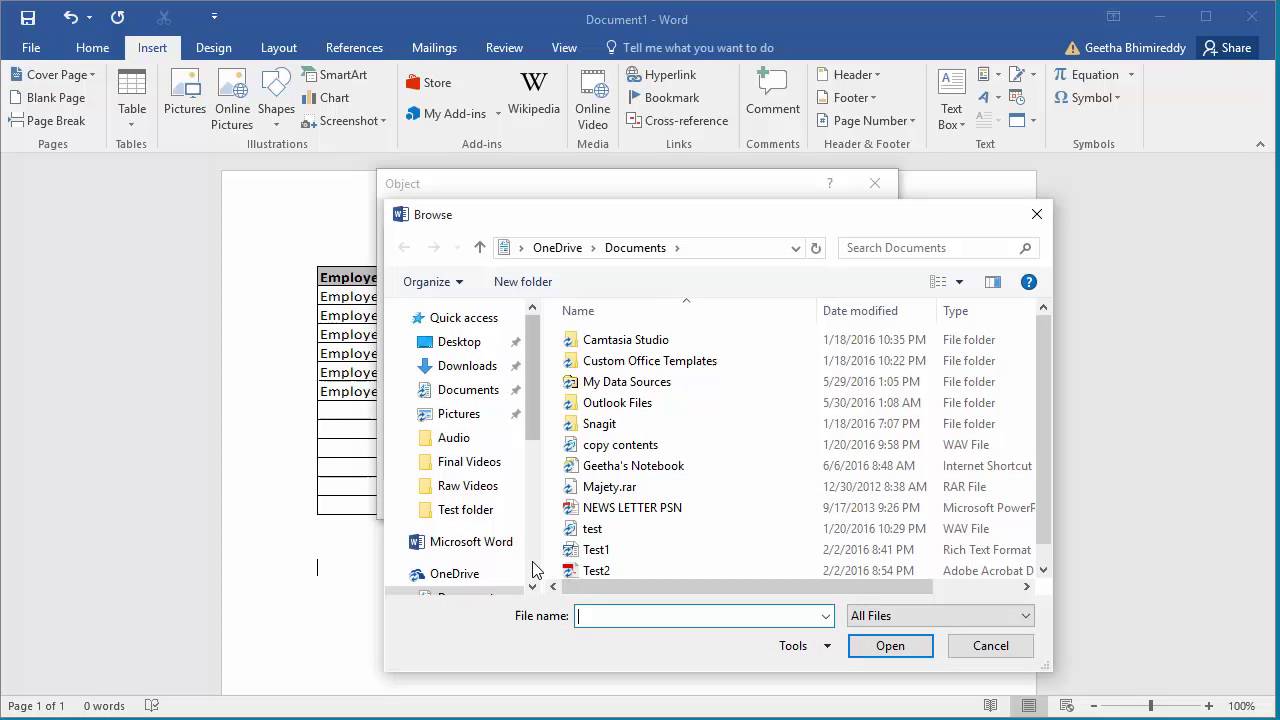
Task: Switch to Web Layout view in status bar
Action: click(x=1066, y=706)
